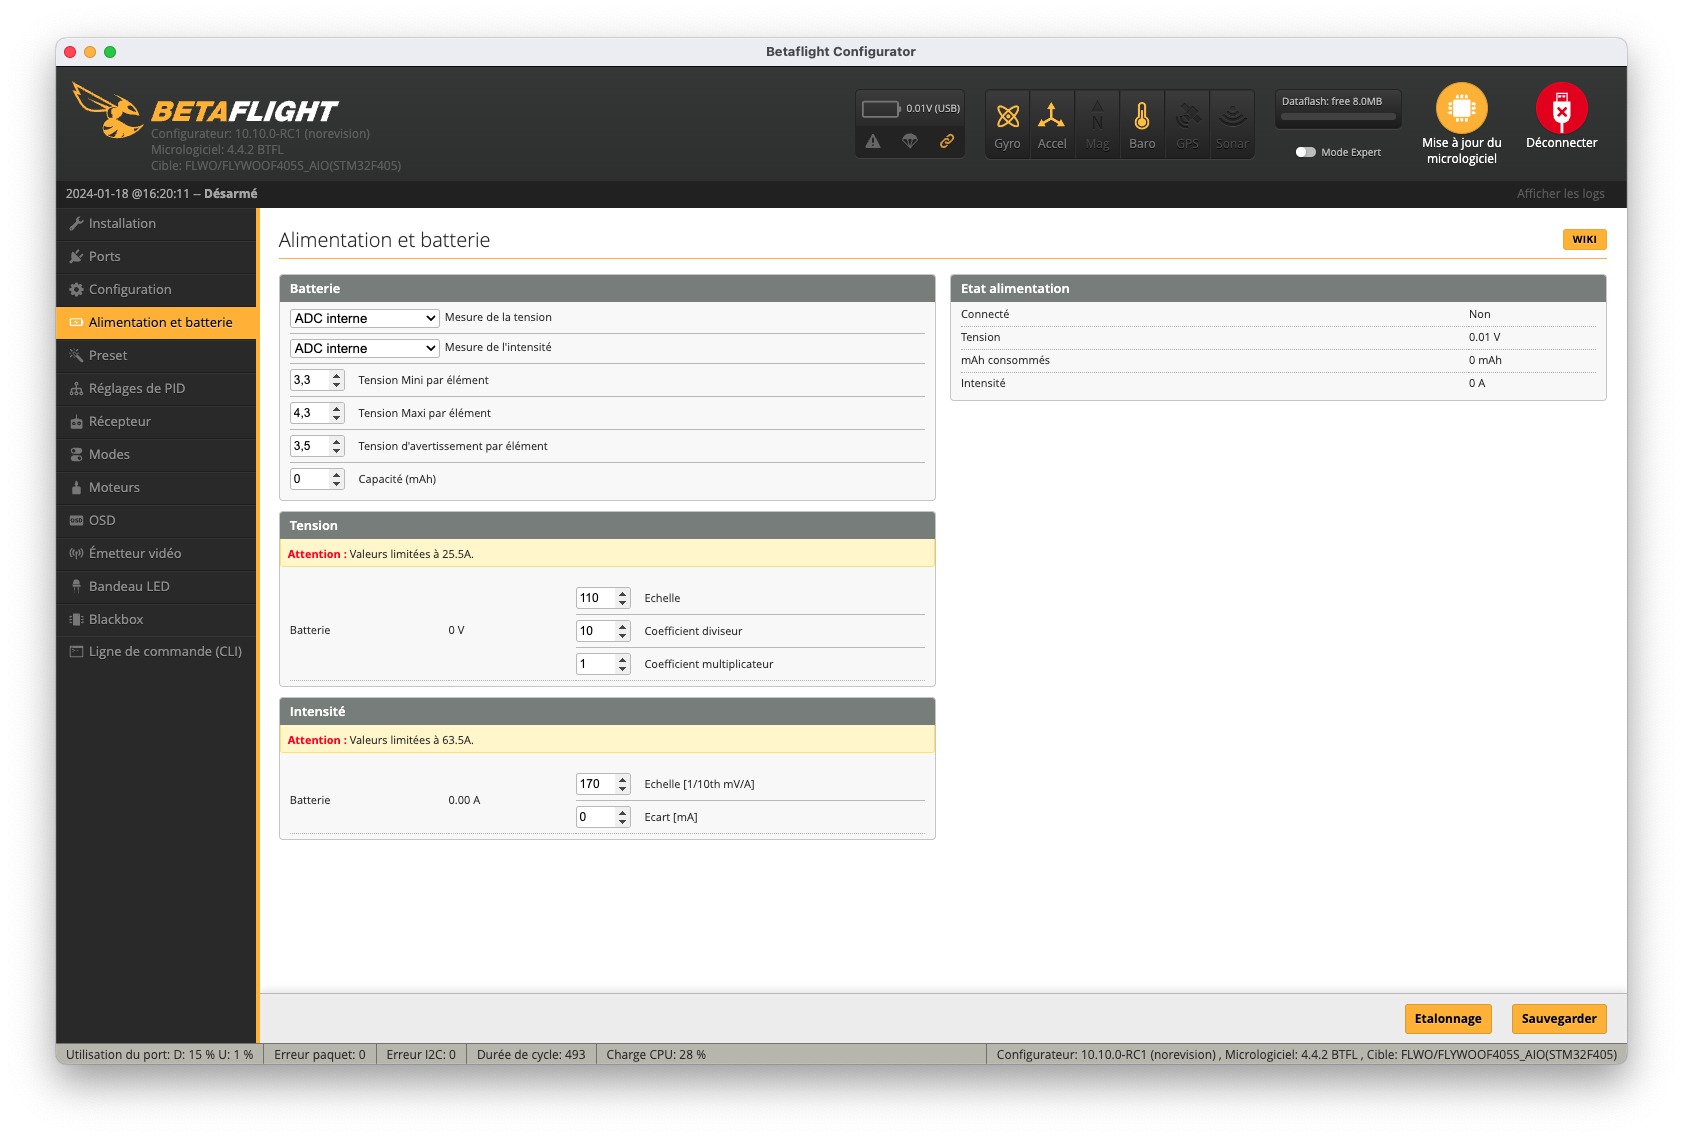Click the battery voltage indicator icon
The width and height of the screenshot is (1683, 1138).
coord(881,108)
